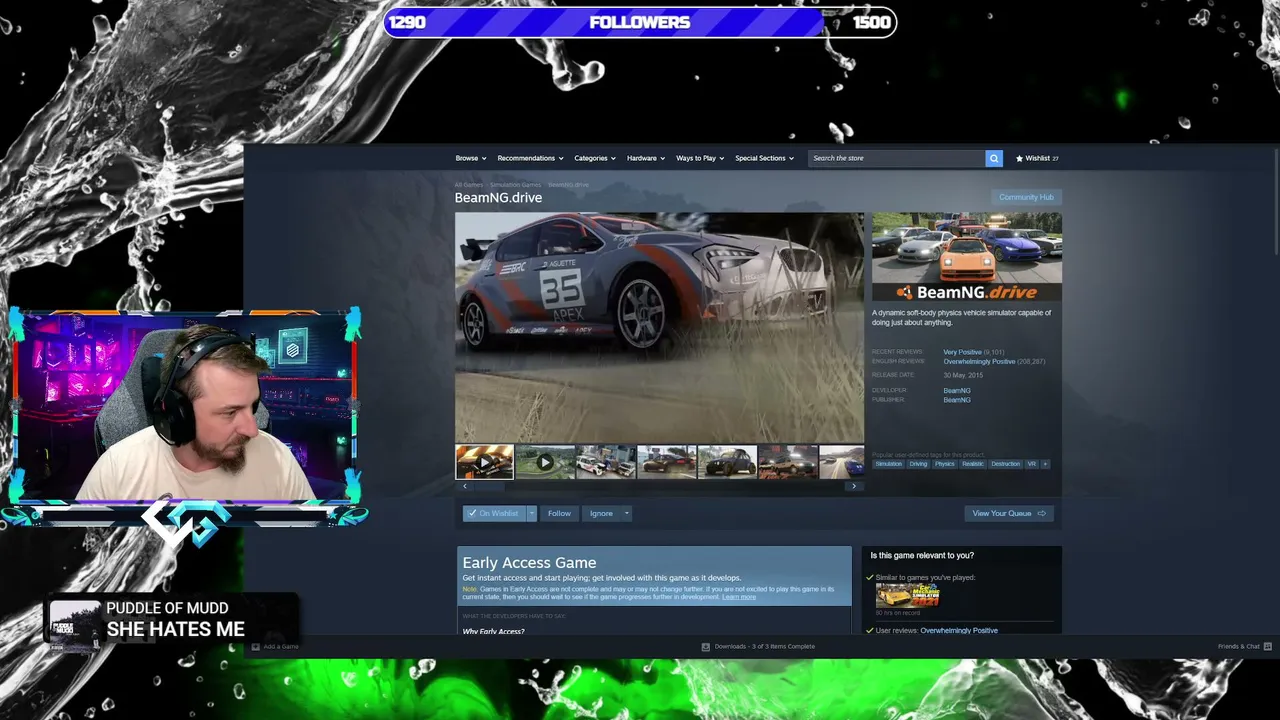
Task: Click the Search the store input field
Action: (x=897, y=158)
